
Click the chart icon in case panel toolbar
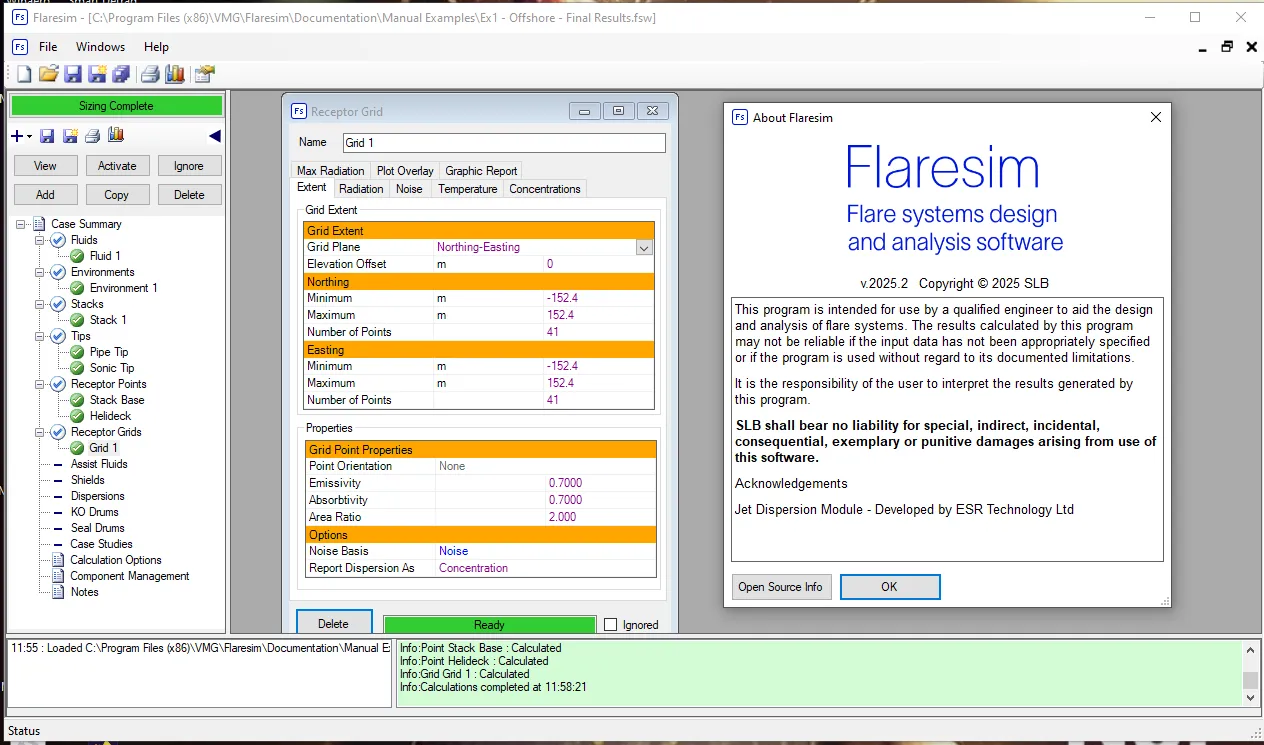click(115, 136)
